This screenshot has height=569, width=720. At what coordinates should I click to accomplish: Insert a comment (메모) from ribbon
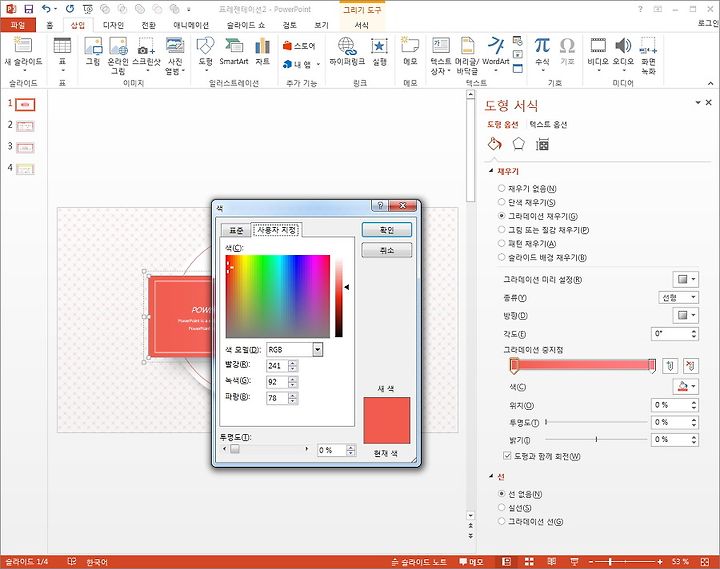click(x=410, y=51)
